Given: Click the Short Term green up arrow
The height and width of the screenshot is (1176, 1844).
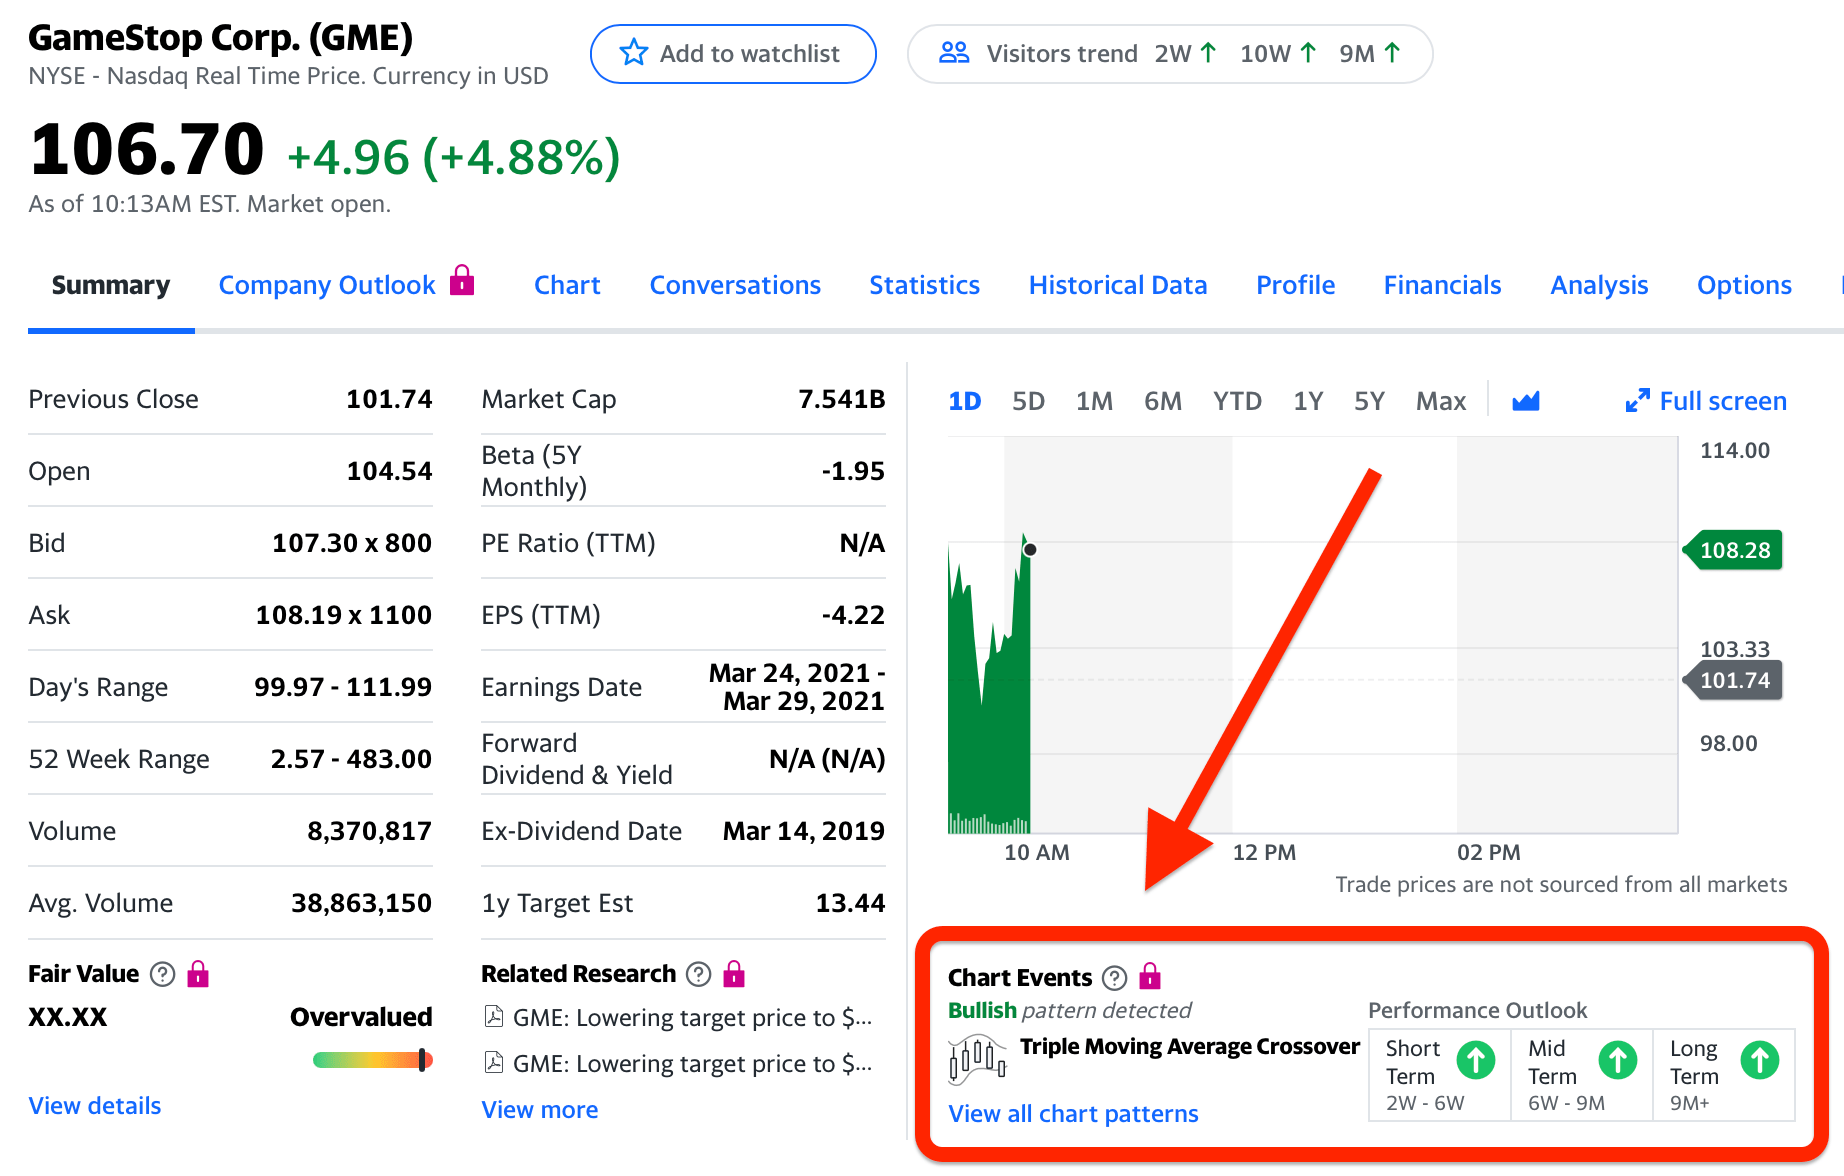Looking at the screenshot, I should [x=1476, y=1060].
